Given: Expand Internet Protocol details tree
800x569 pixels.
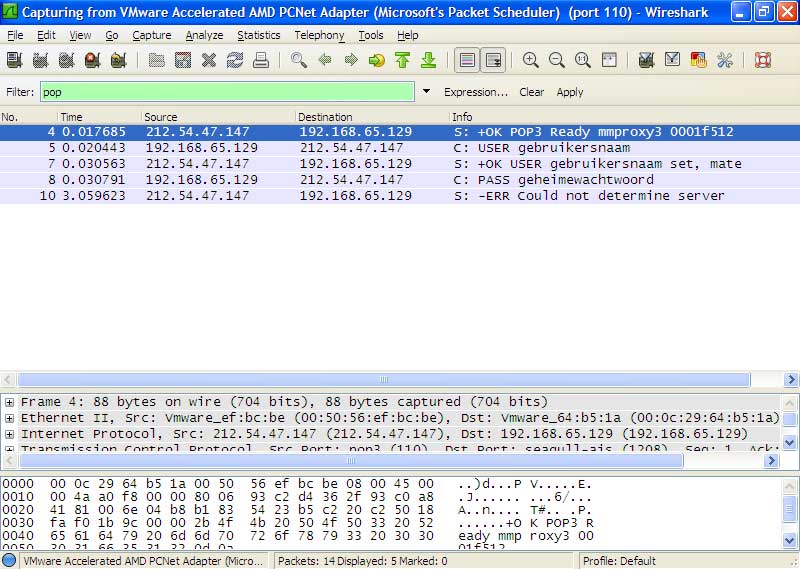Looking at the screenshot, I should click(x=9, y=434).
